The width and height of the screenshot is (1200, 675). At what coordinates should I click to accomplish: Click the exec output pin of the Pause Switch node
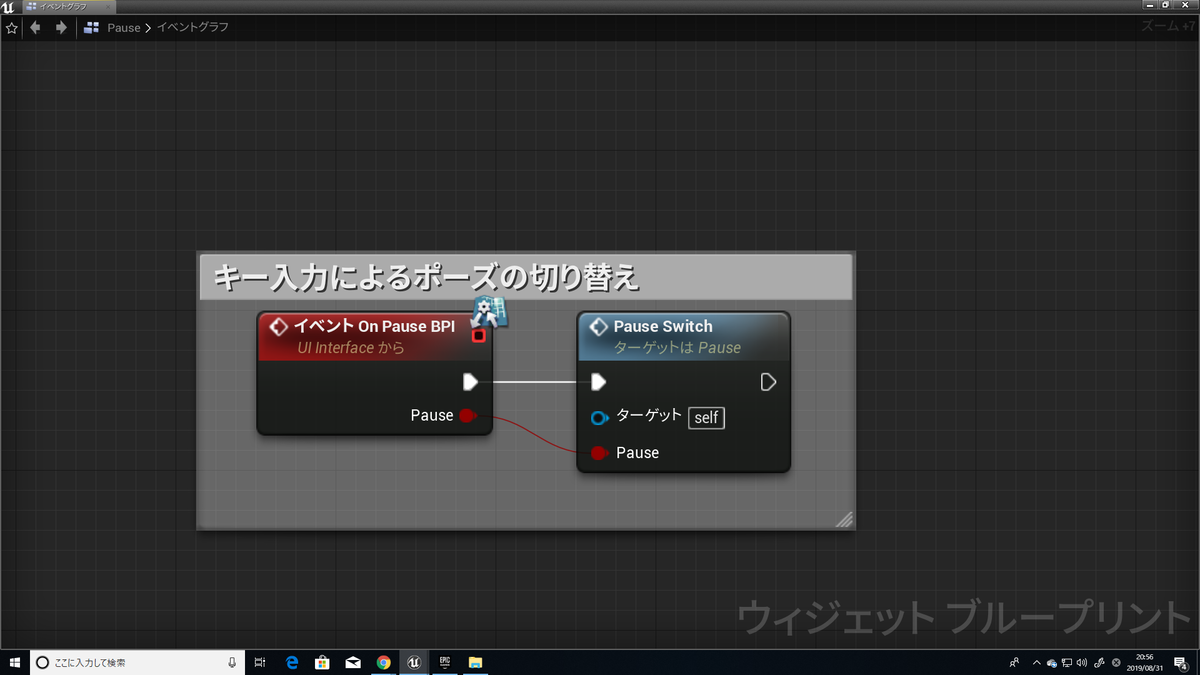pos(767,381)
